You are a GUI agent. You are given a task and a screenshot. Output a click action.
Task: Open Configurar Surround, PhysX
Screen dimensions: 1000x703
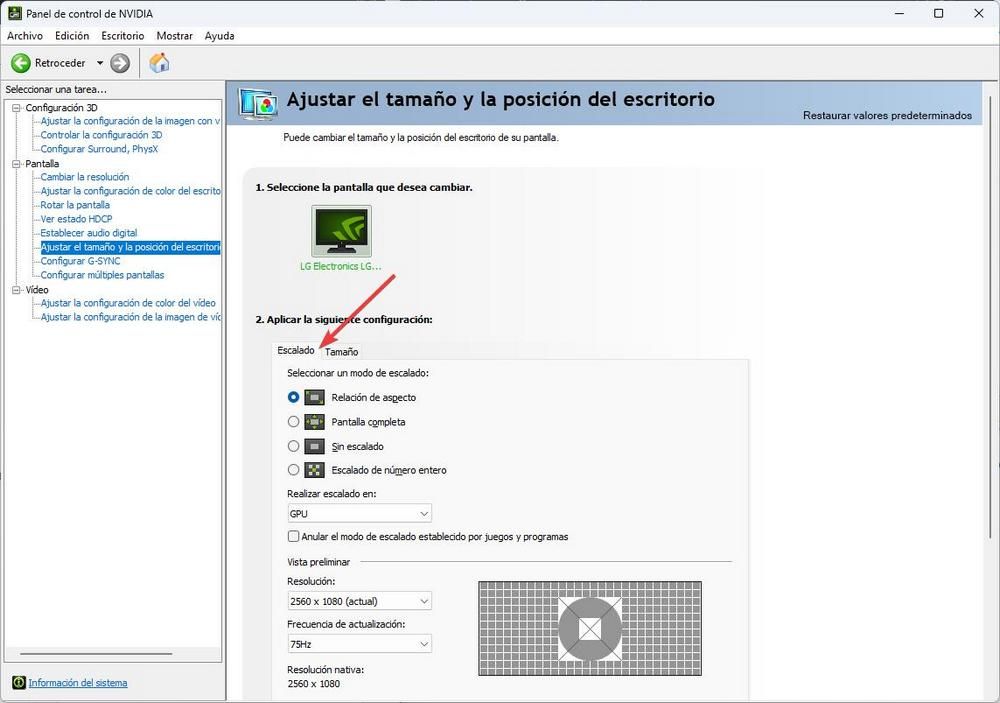click(99, 149)
